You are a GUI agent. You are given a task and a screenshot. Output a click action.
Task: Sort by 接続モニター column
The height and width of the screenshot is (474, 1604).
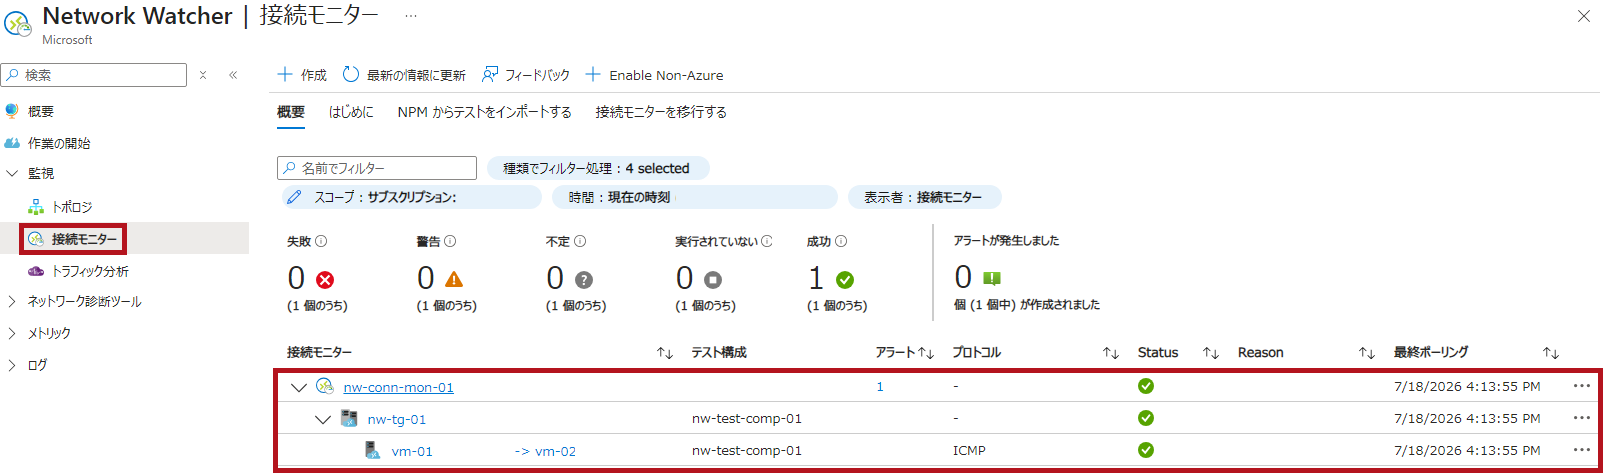tap(665, 353)
